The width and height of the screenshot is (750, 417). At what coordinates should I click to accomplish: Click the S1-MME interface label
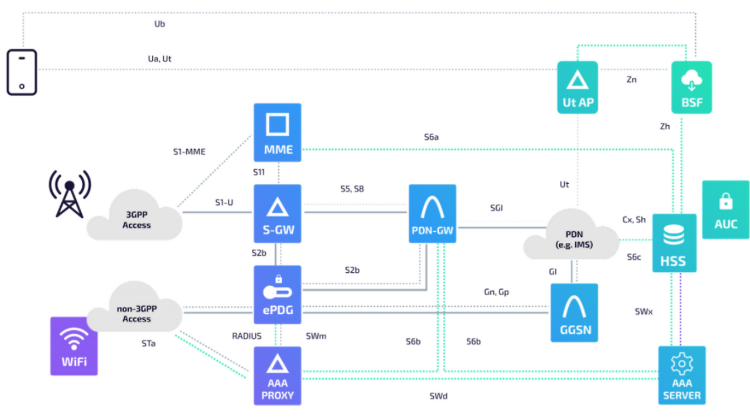tap(189, 152)
